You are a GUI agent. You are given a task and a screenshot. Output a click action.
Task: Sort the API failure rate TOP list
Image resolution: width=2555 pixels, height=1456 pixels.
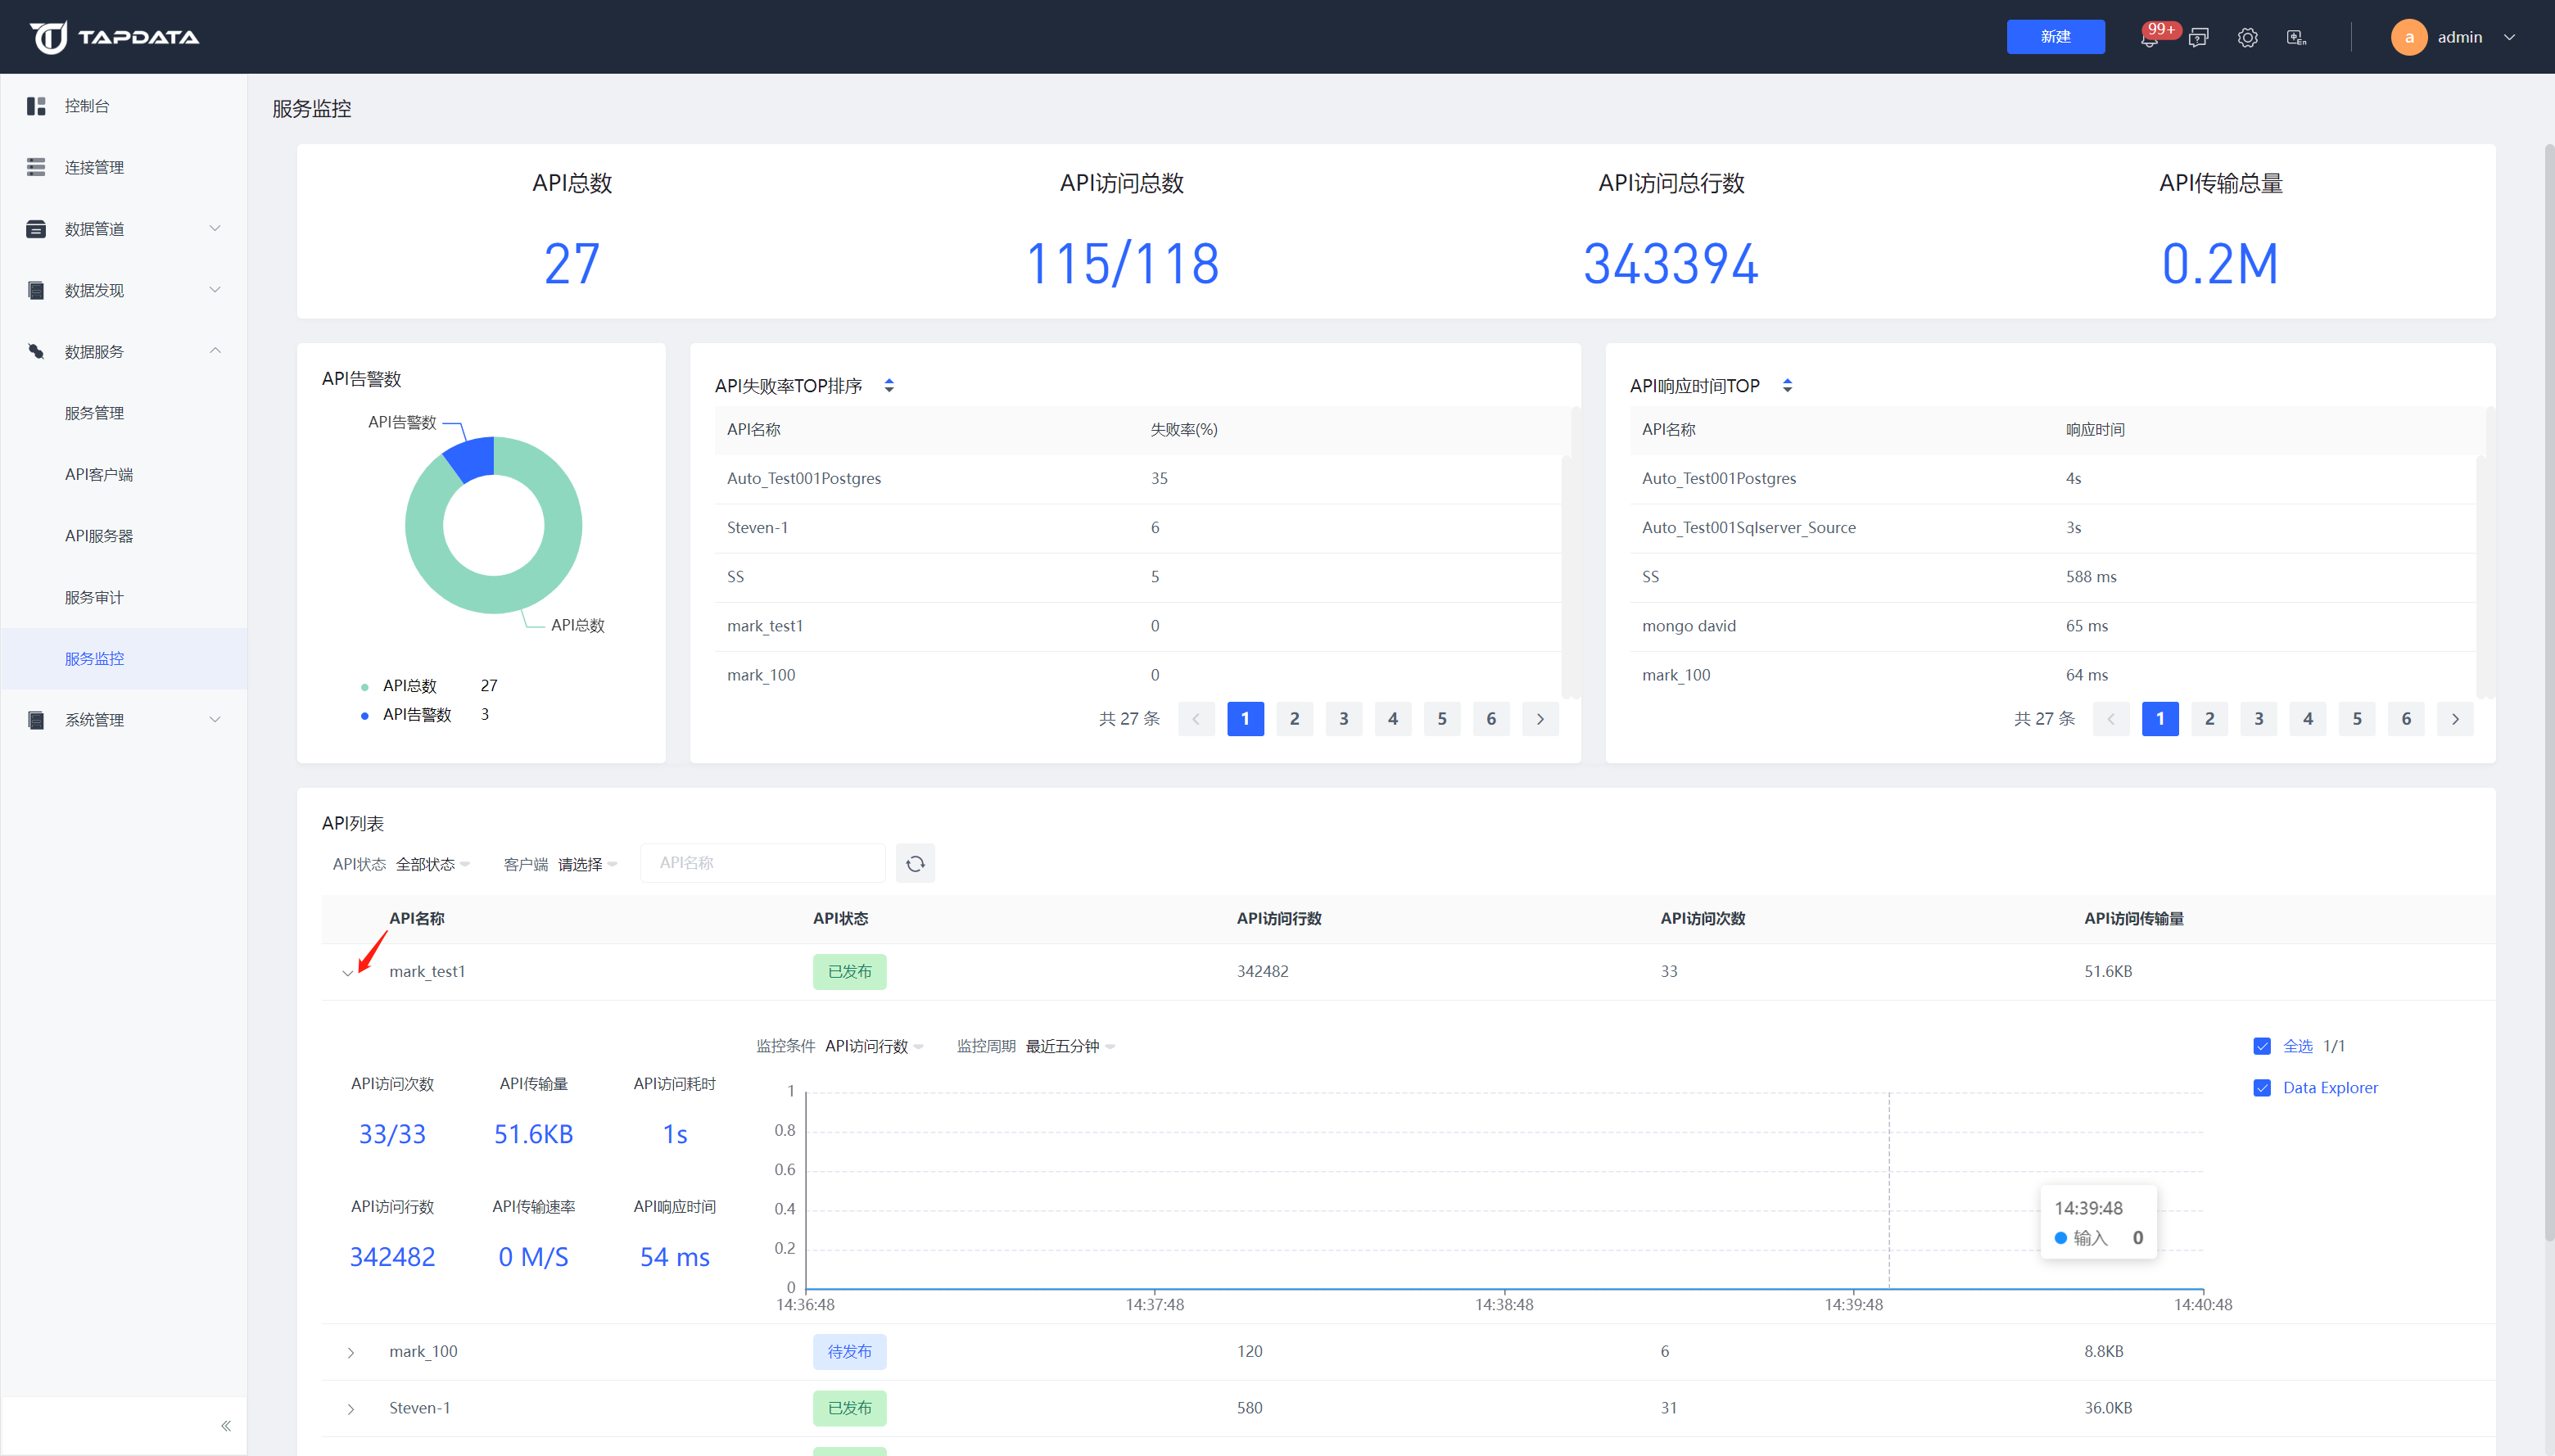tap(889, 385)
